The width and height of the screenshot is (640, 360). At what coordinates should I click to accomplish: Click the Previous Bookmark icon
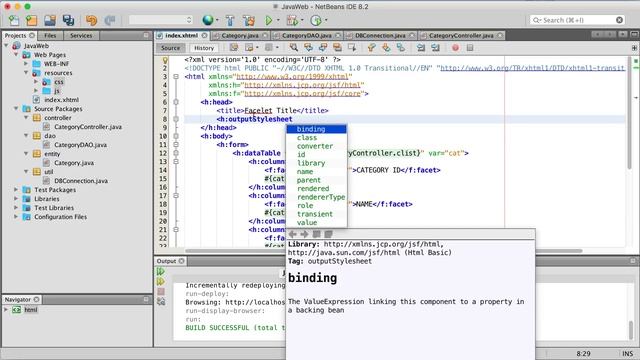pyautogui.click(x=371, y=48)
